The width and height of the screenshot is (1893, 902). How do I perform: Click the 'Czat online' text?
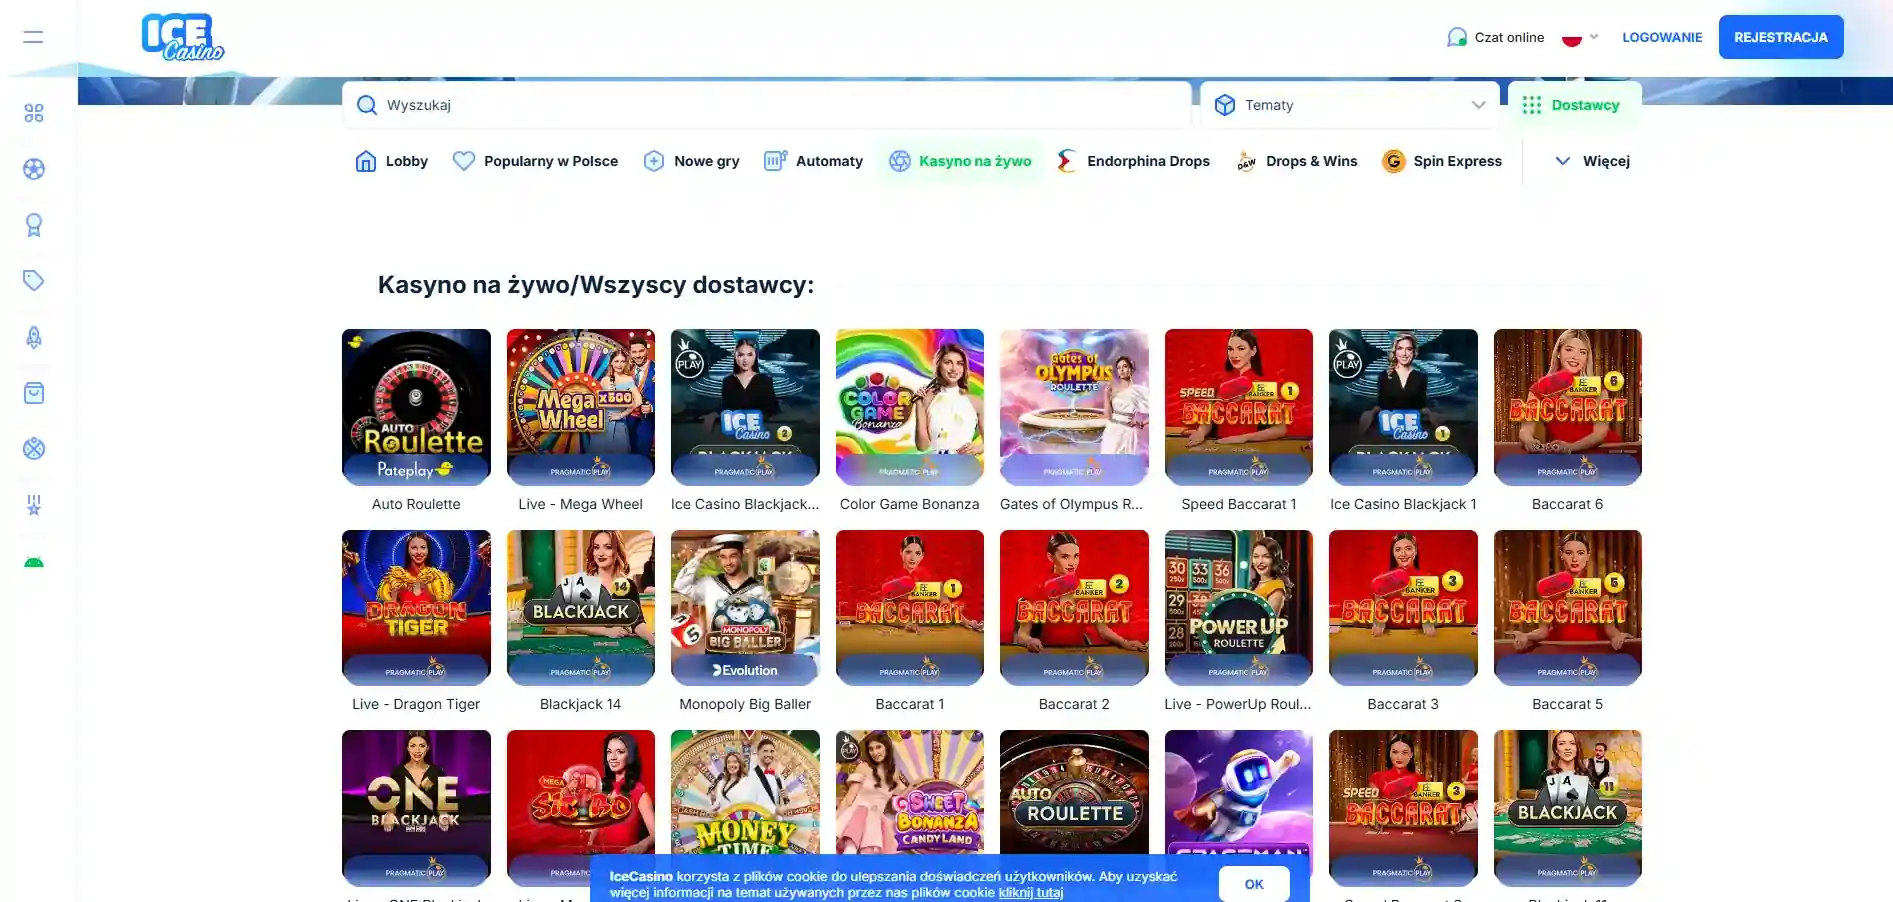[1509, 37]
